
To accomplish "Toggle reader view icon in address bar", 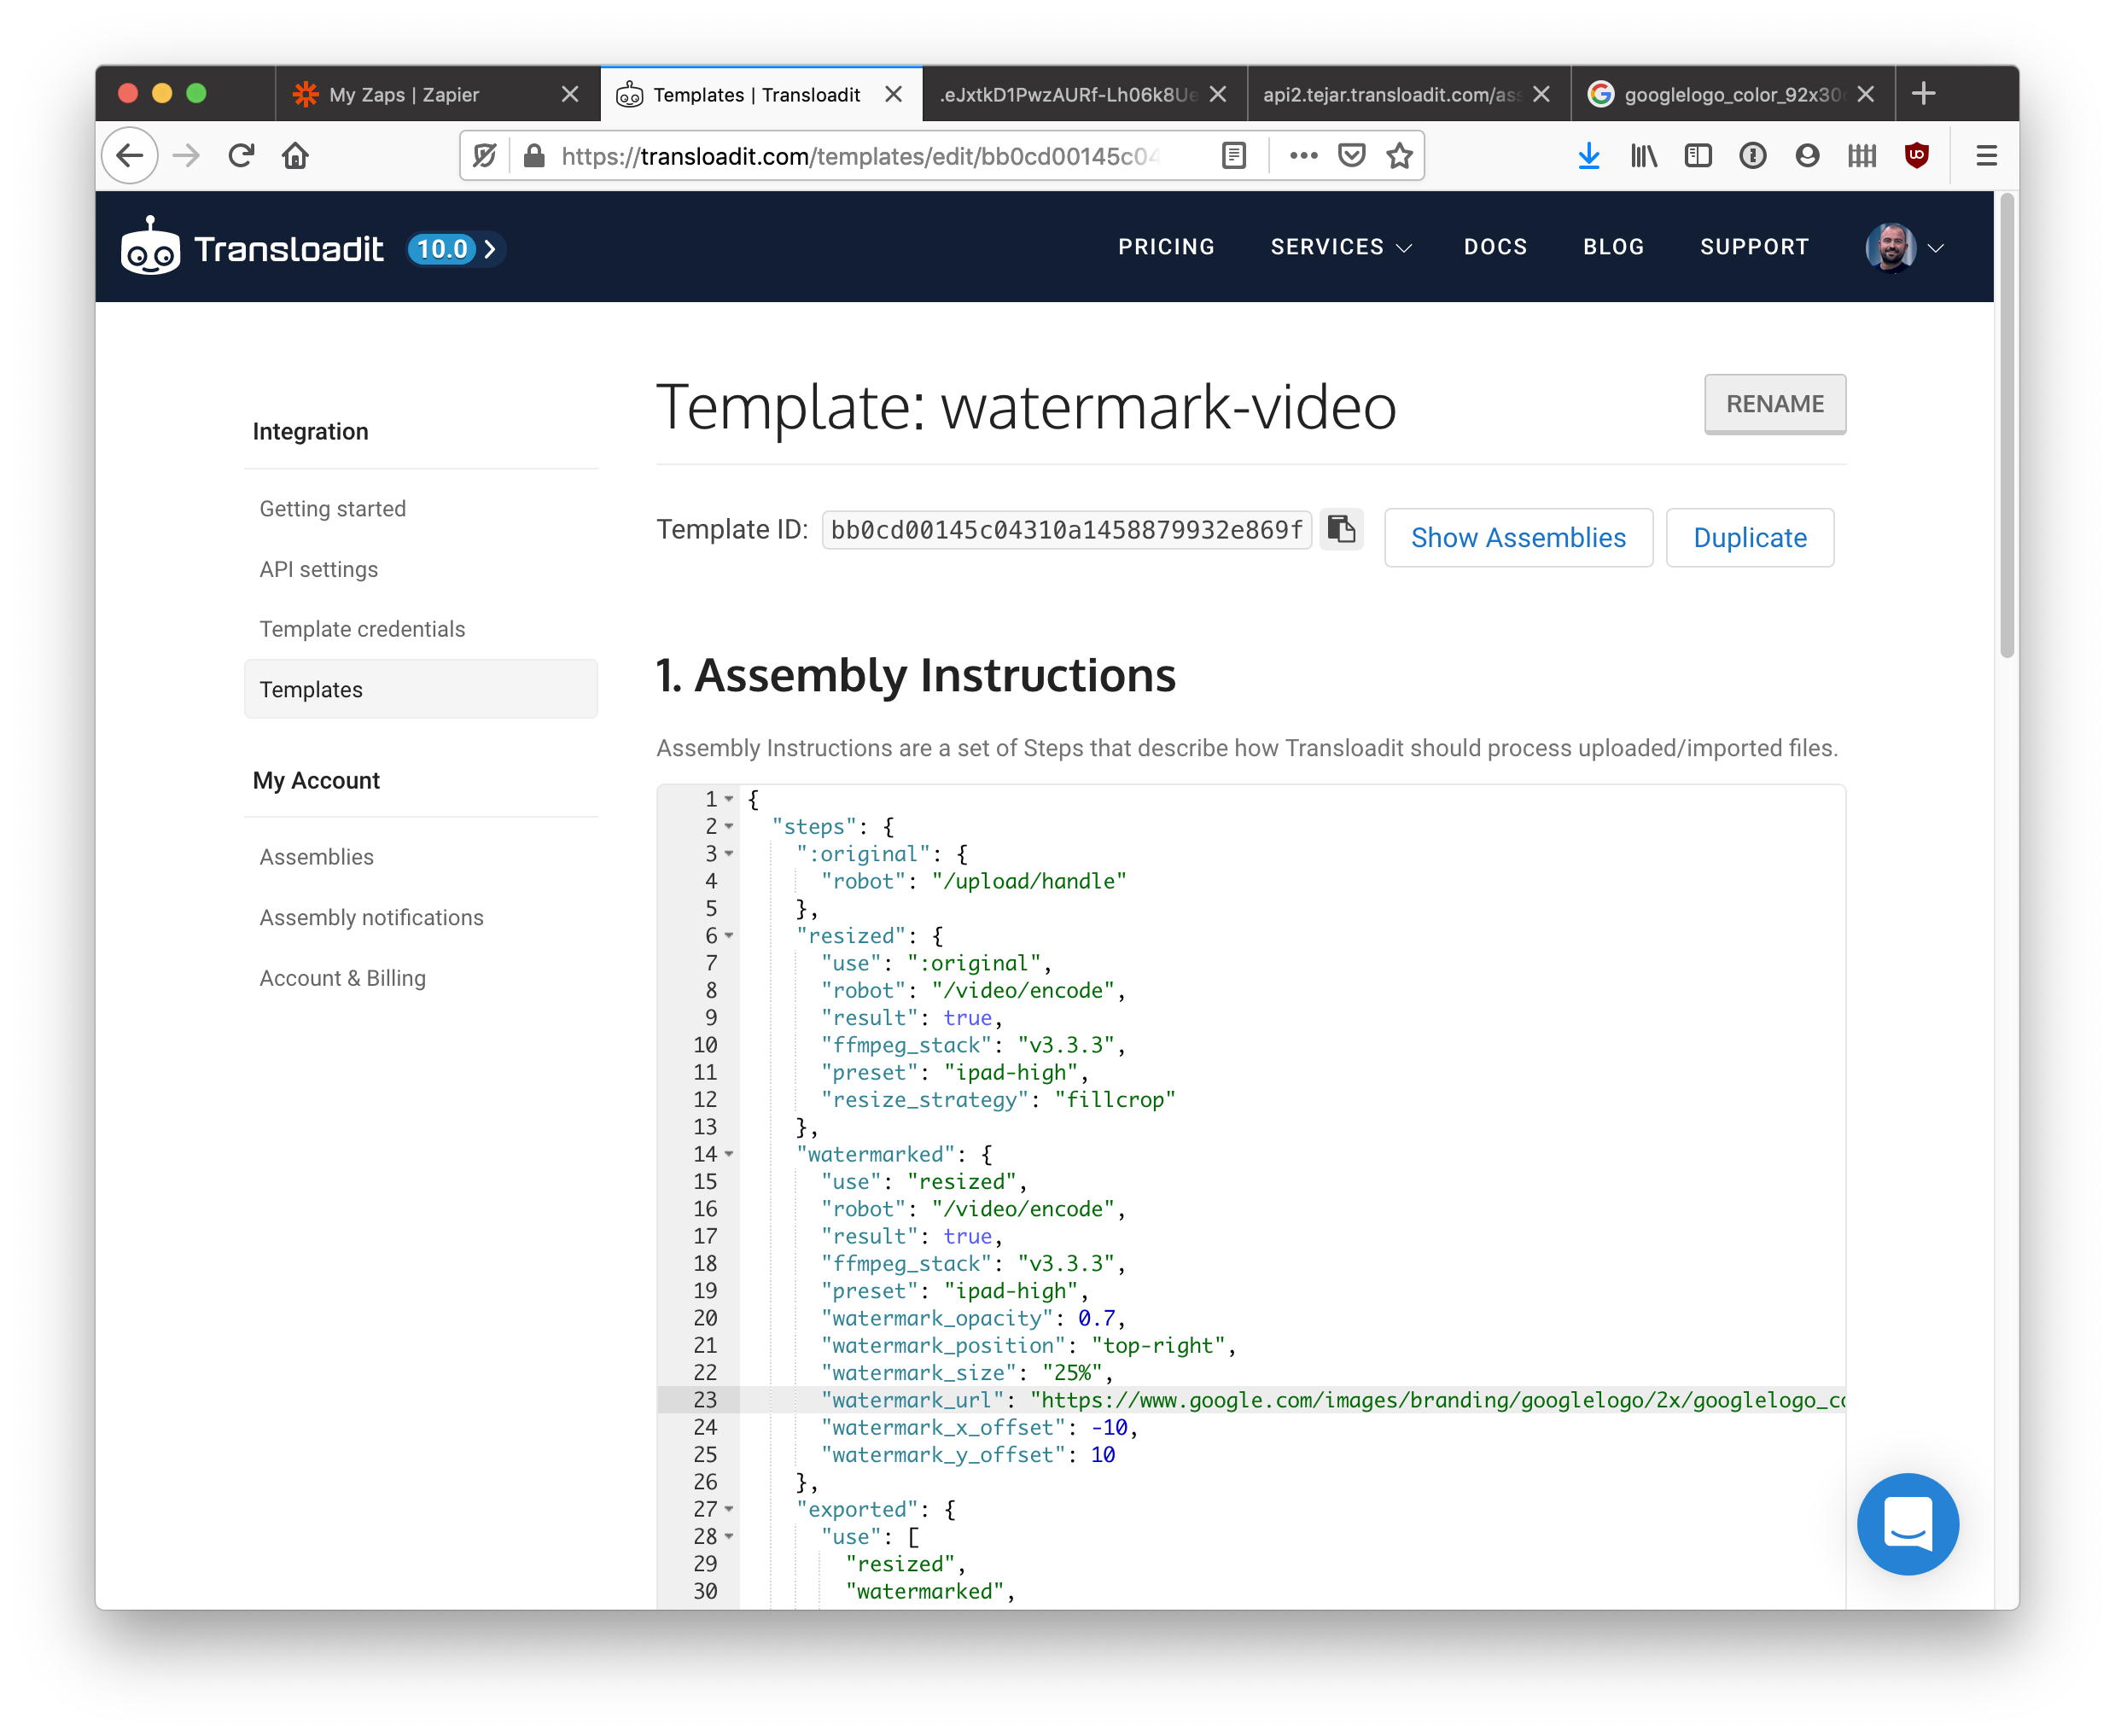I will pyautogui.click(x=1234, y=156).
